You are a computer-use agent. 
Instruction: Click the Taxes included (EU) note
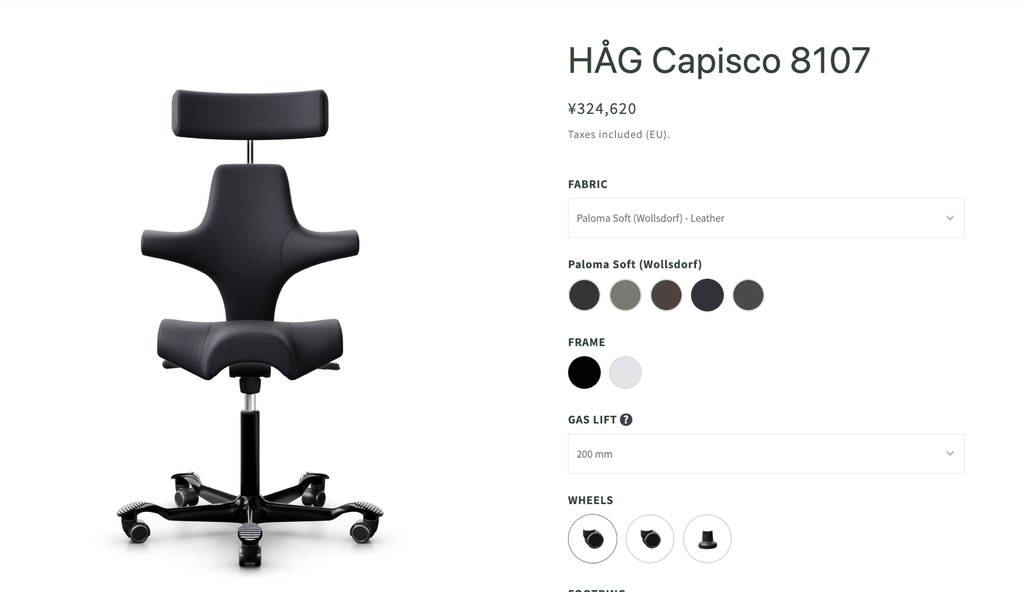(619, 135)
